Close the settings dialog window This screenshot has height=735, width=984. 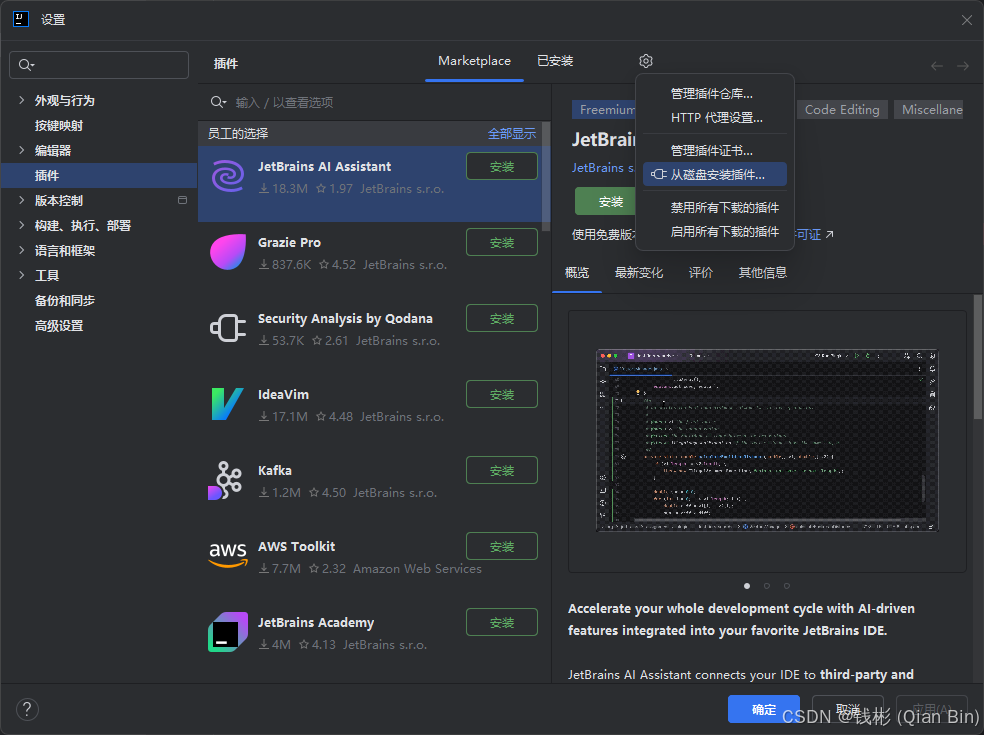(966, 20)
